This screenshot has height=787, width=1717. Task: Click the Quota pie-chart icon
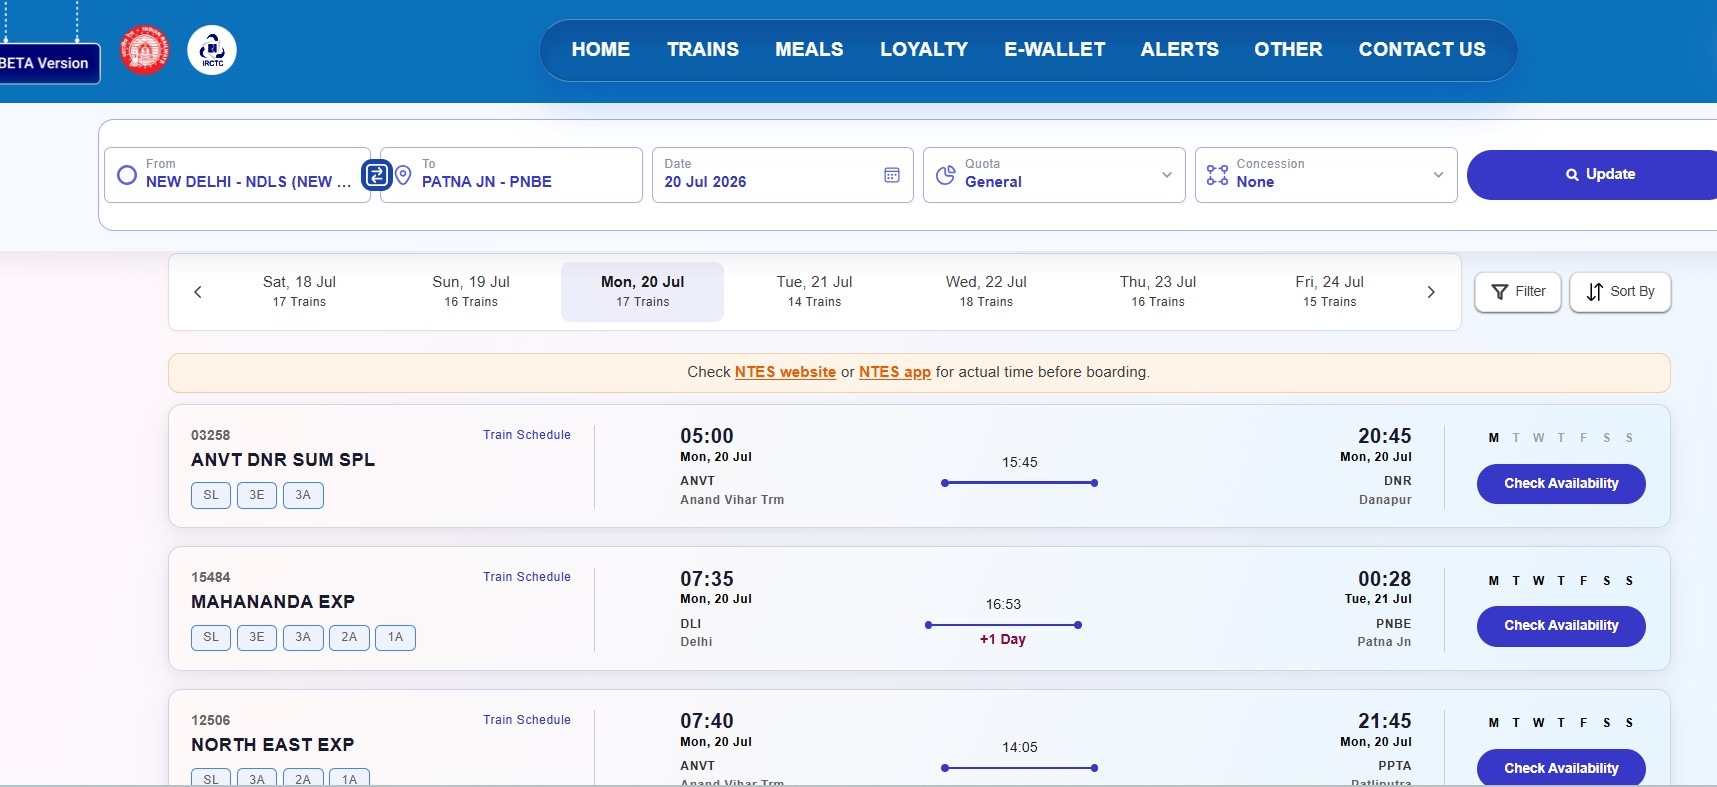point(945,175)
